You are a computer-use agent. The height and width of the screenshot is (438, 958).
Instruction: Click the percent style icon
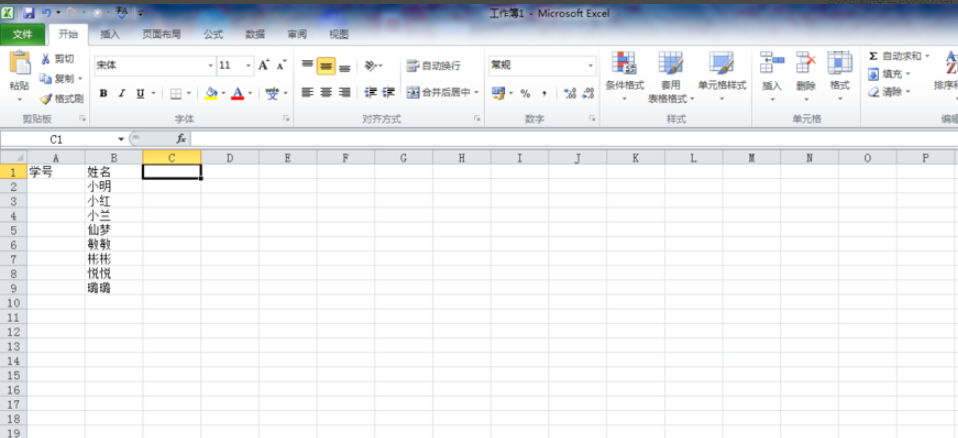(525, 93)
